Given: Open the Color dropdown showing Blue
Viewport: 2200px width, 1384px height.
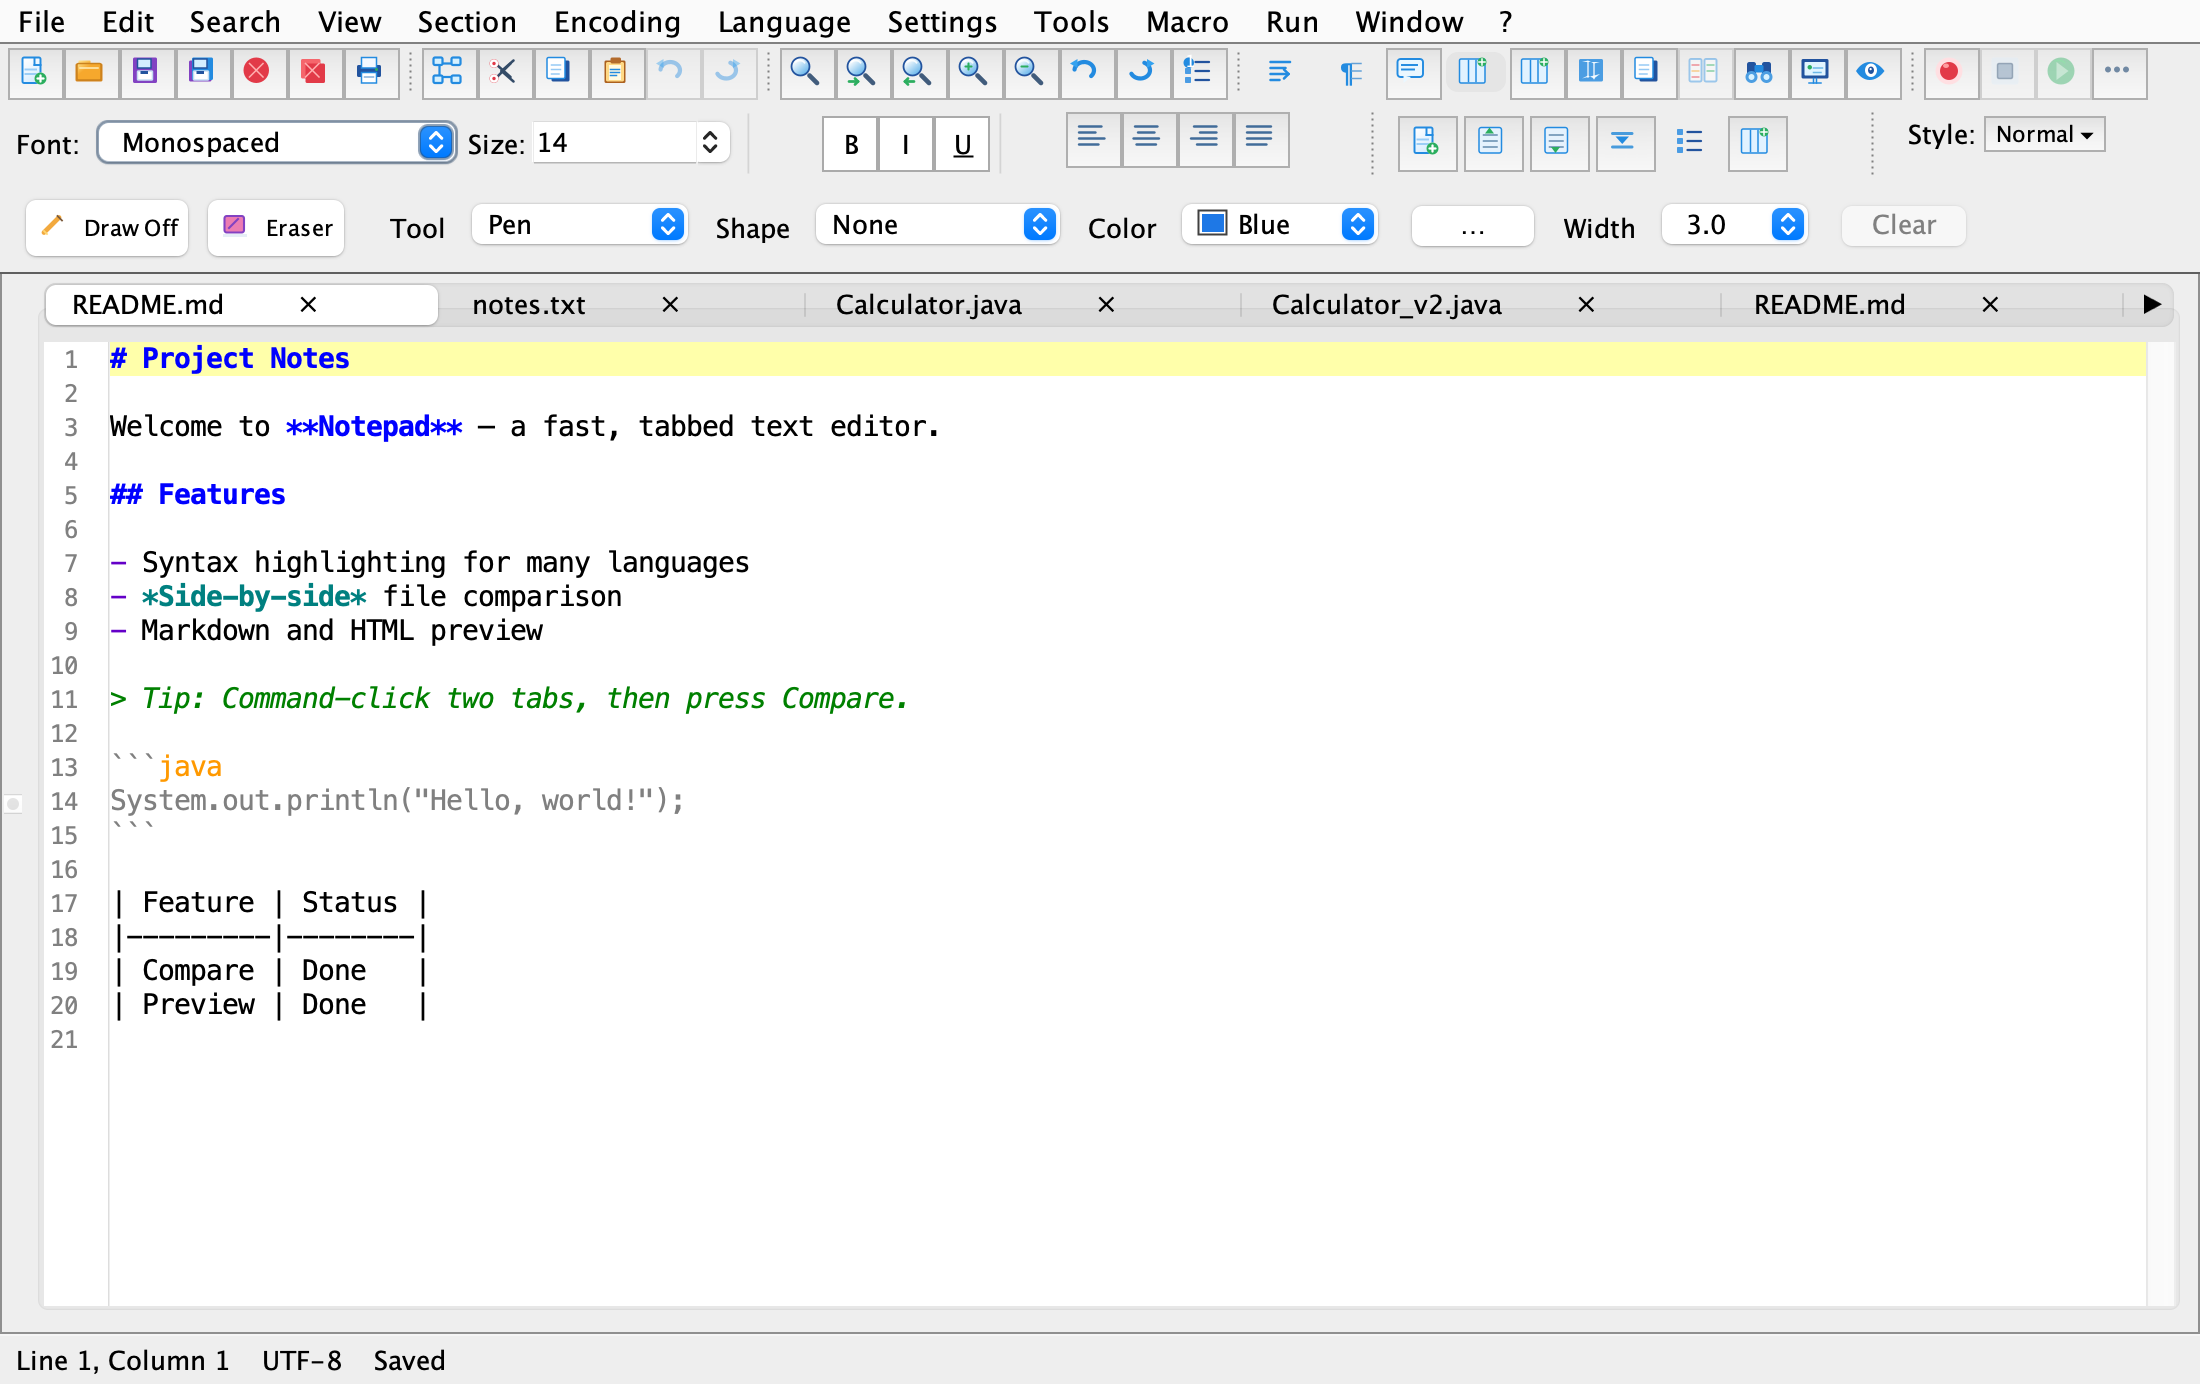Looking at the screenshot, I should [x=1280, y=225].
